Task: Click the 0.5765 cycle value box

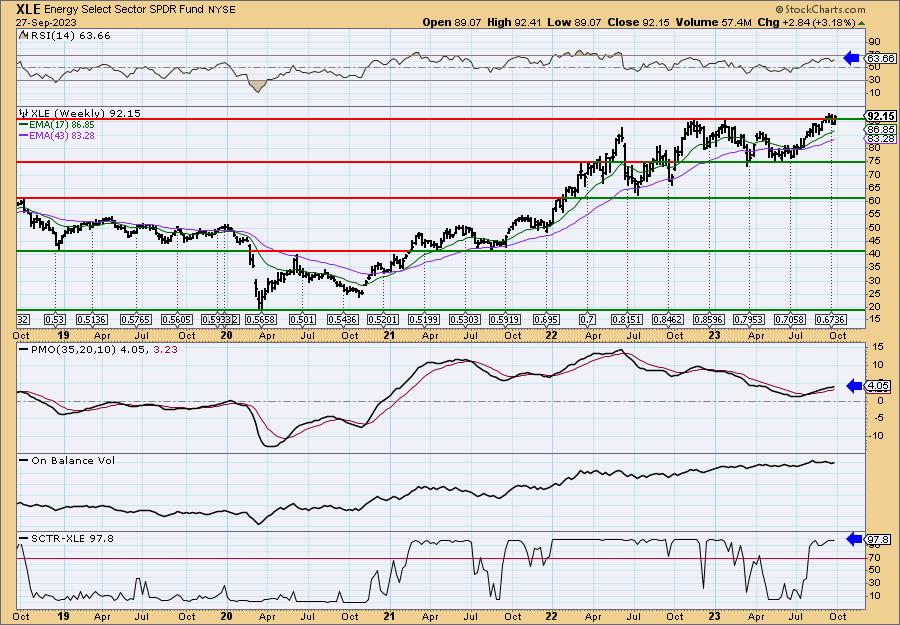Action: [135, 319]
